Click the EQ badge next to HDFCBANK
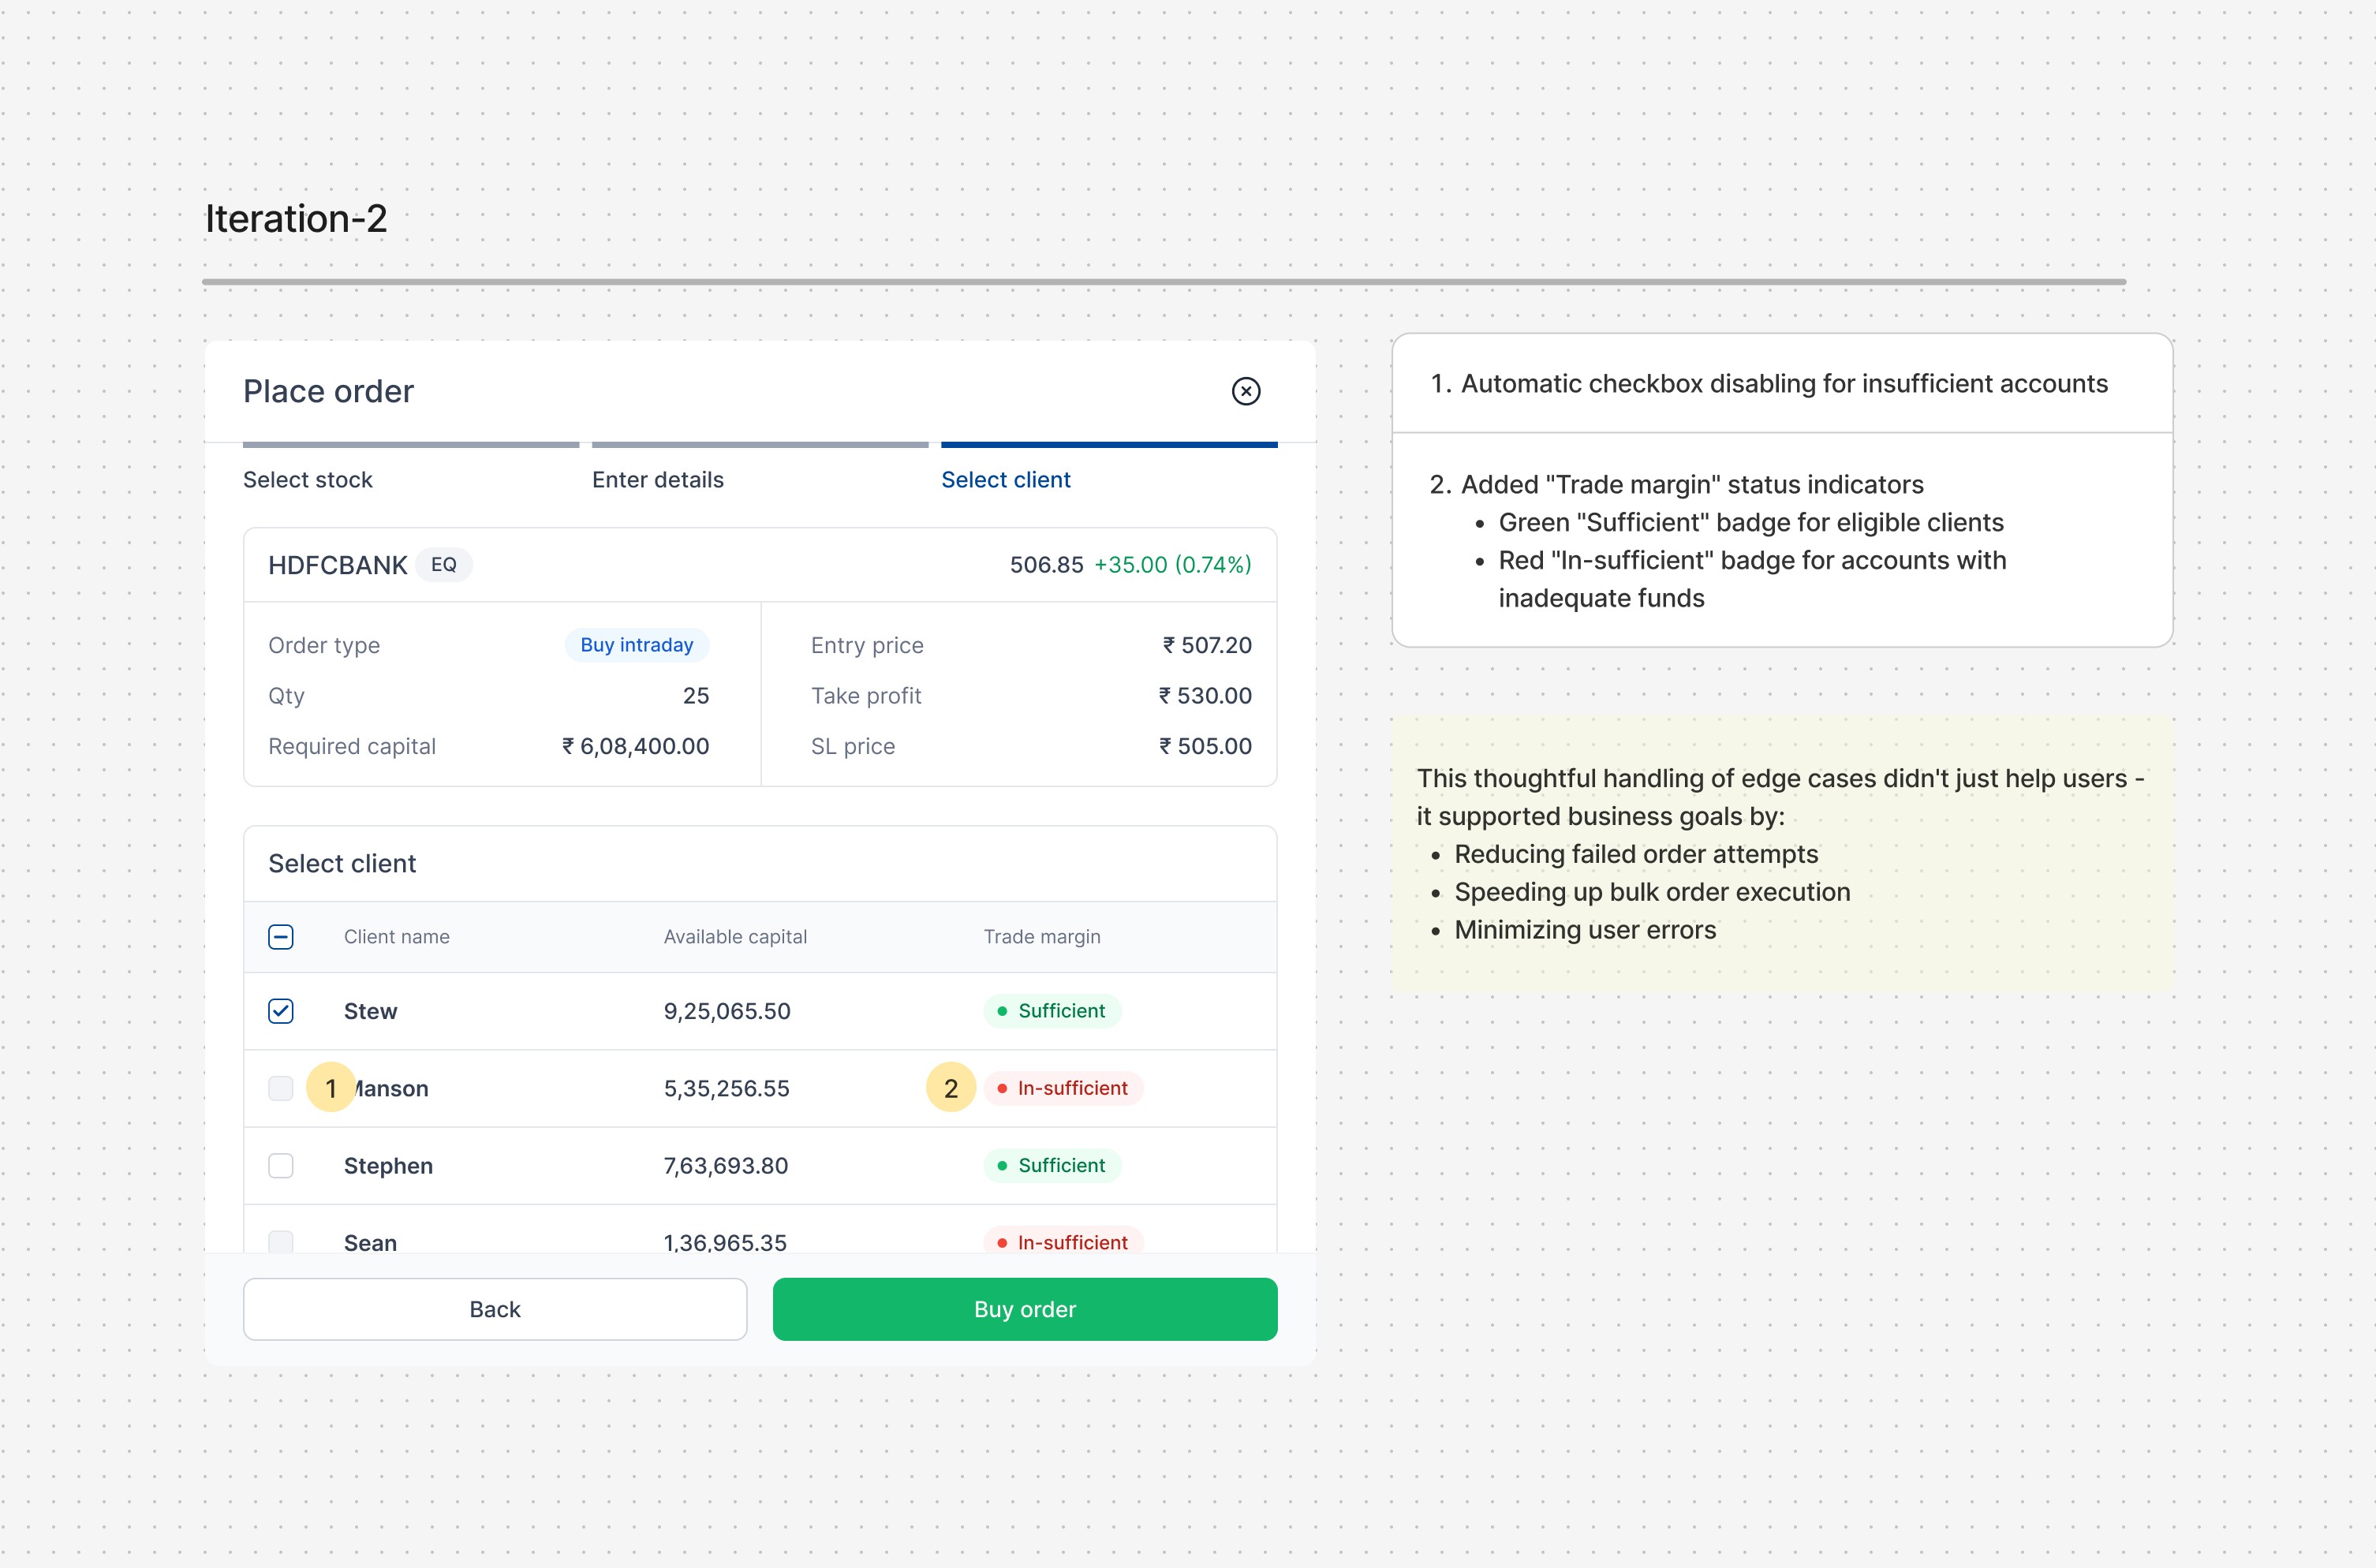The width and height of the screenshot is (2376, 1568). click(444, 565)
